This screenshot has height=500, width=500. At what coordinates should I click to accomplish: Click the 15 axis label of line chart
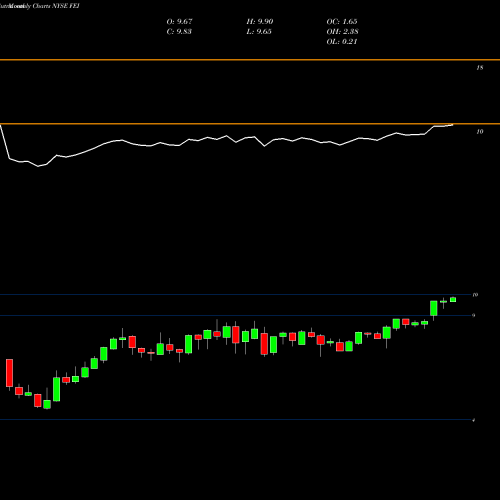tap(480, 68)
